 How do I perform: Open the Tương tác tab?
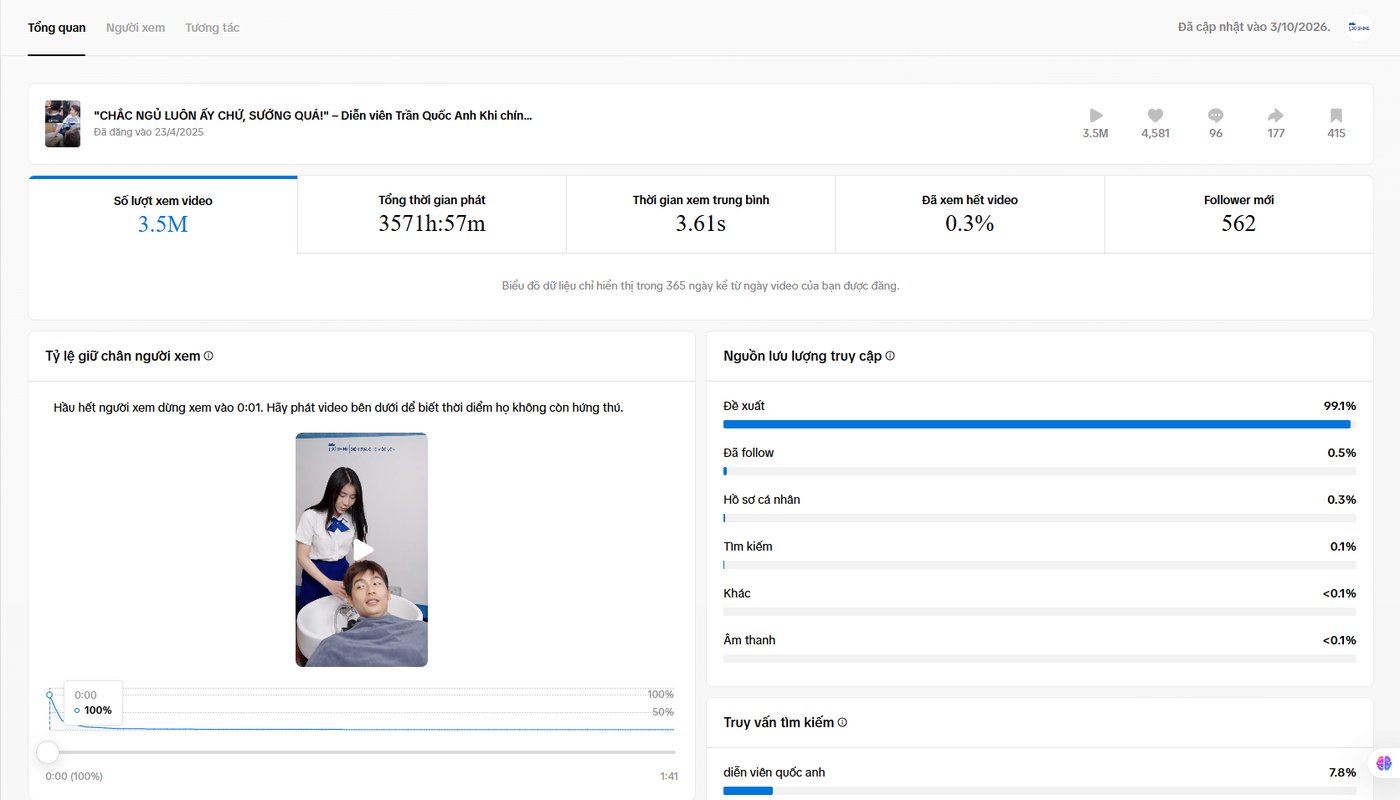point(212,28)
